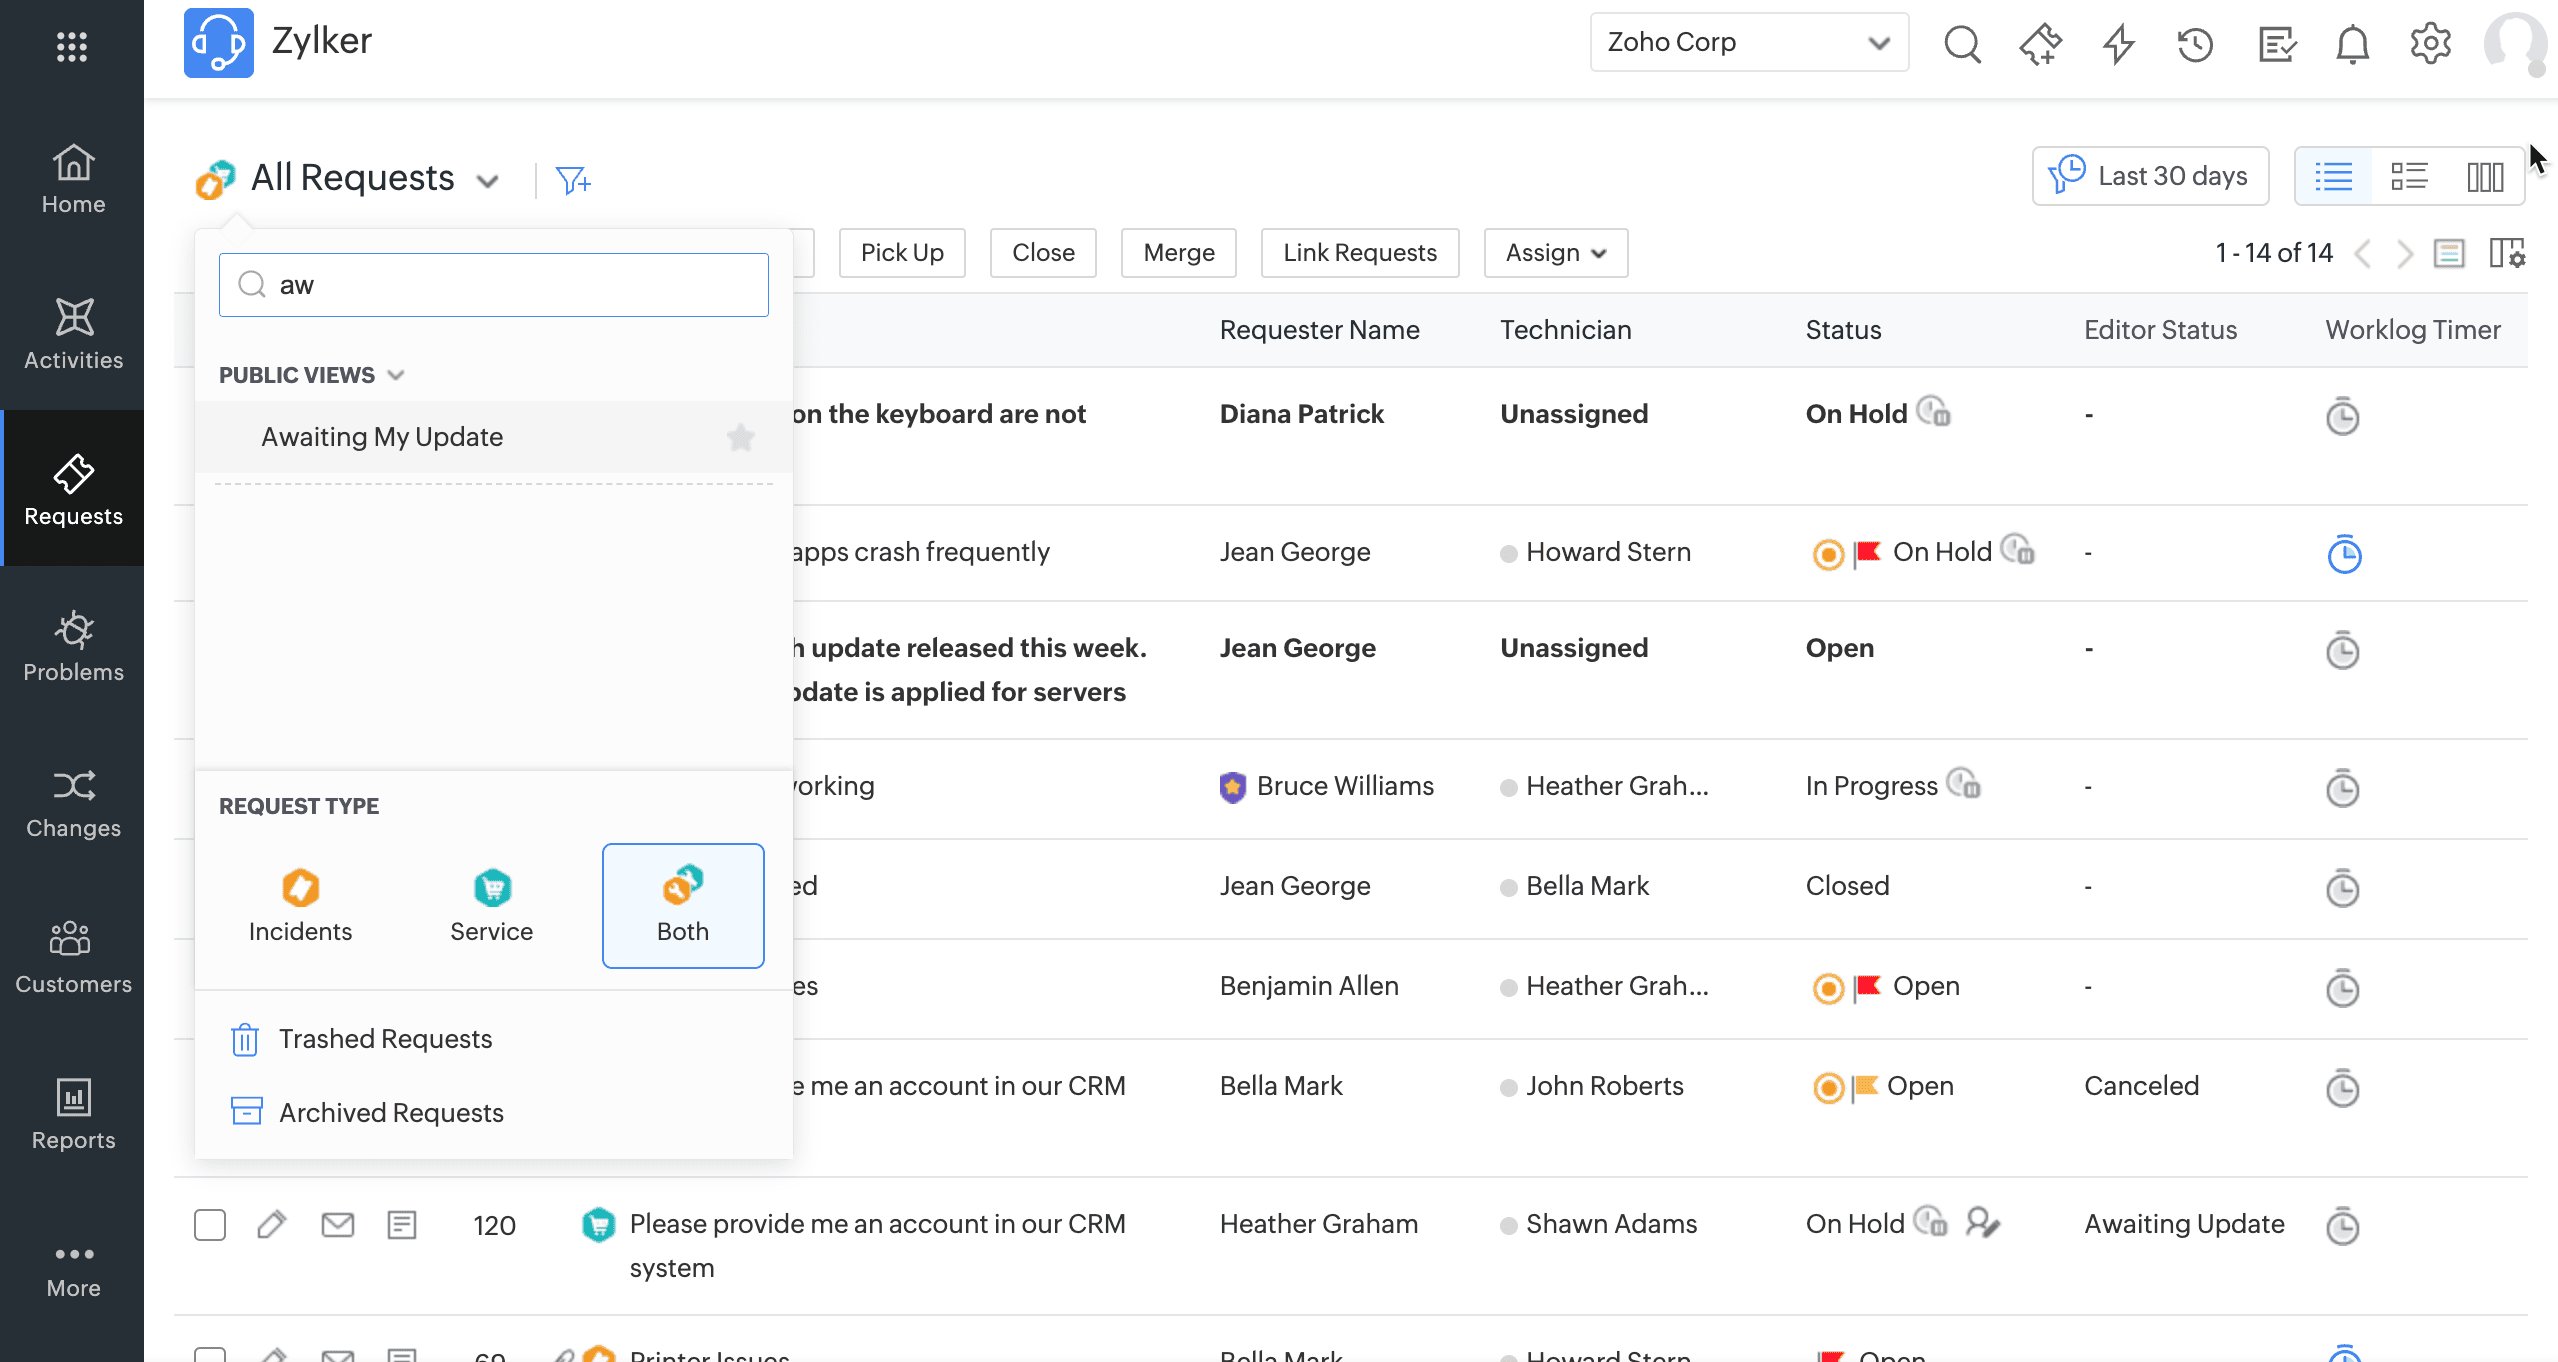Select the Awaiting My Update view
Viewport: 2558px width, 1362px height.
click(x=382, y=437)
